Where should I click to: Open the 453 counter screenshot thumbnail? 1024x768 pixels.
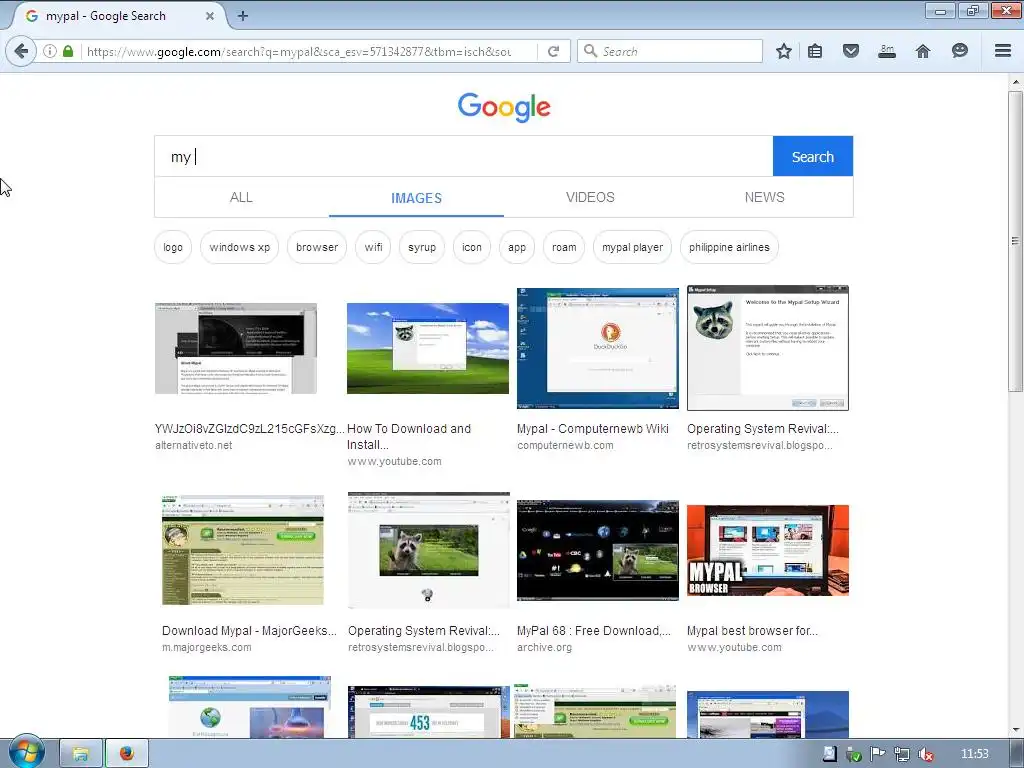pos(428,712)
